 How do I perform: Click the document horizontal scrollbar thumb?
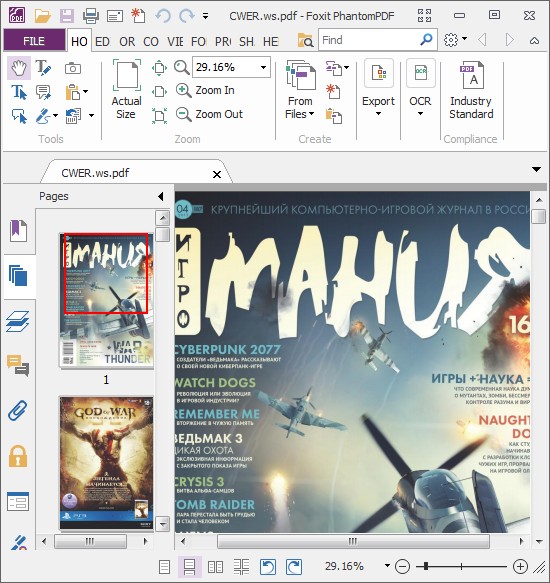tap(353, 541)
